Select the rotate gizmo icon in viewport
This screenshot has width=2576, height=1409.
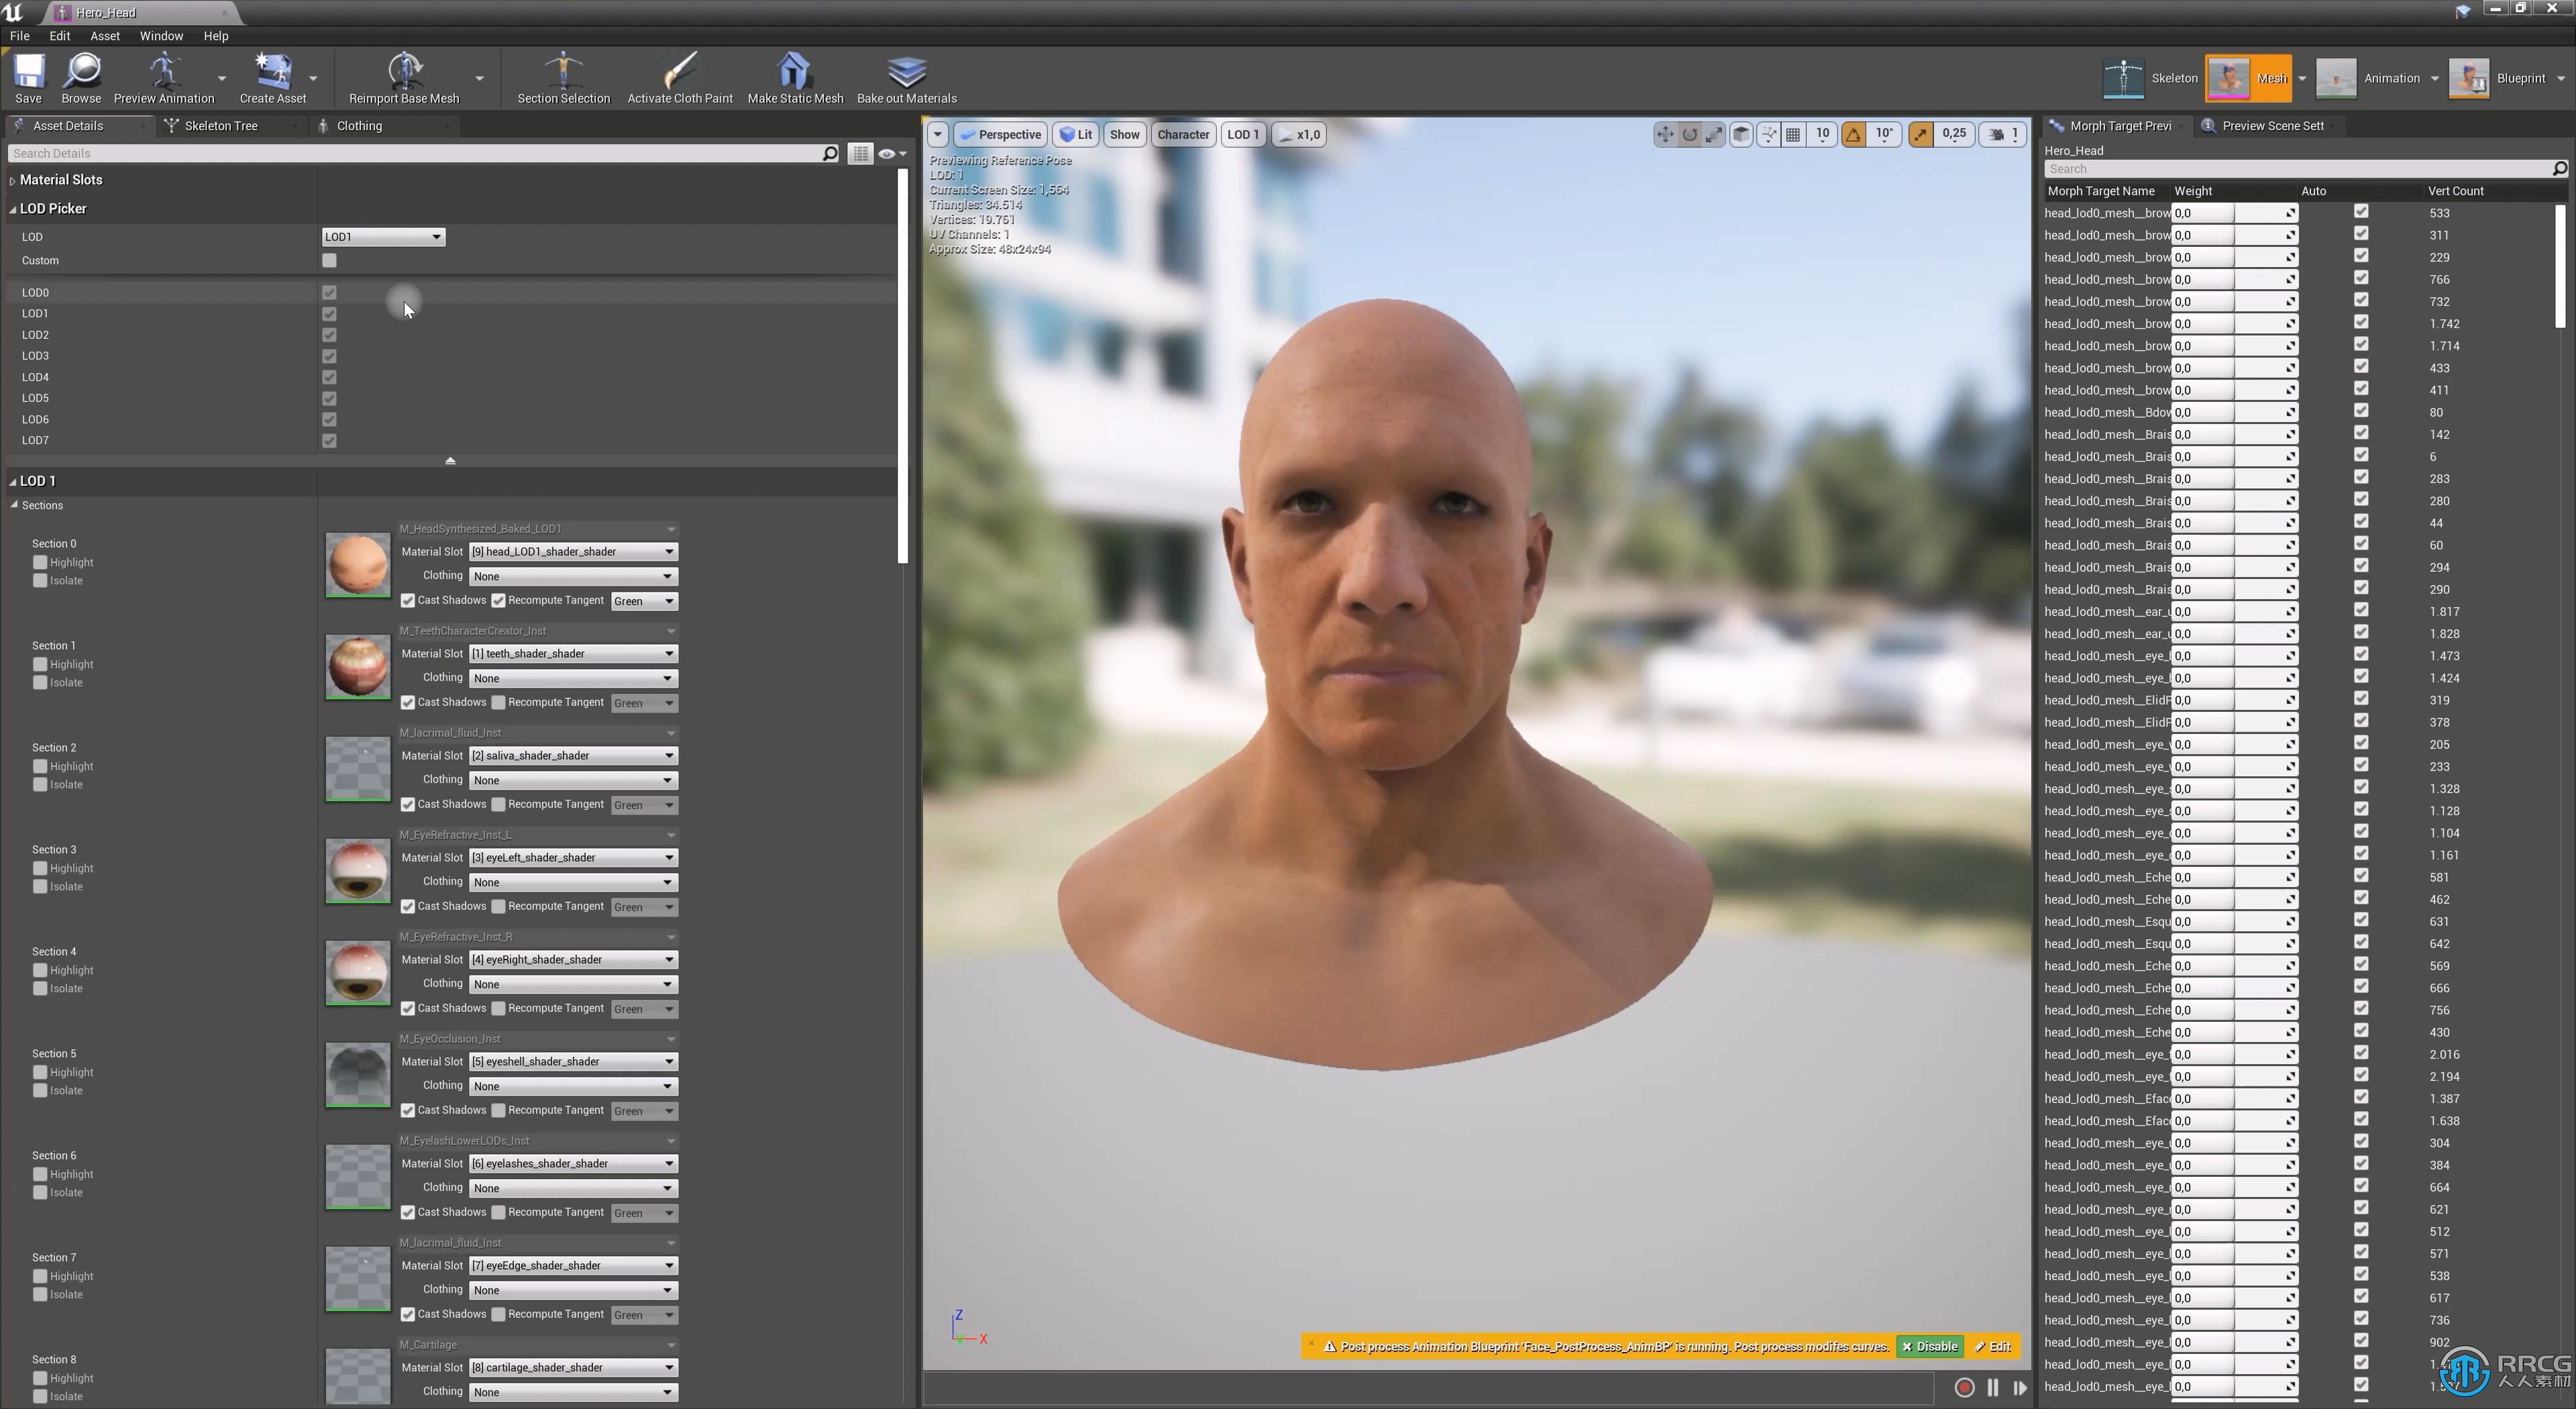click(1690, 134)
